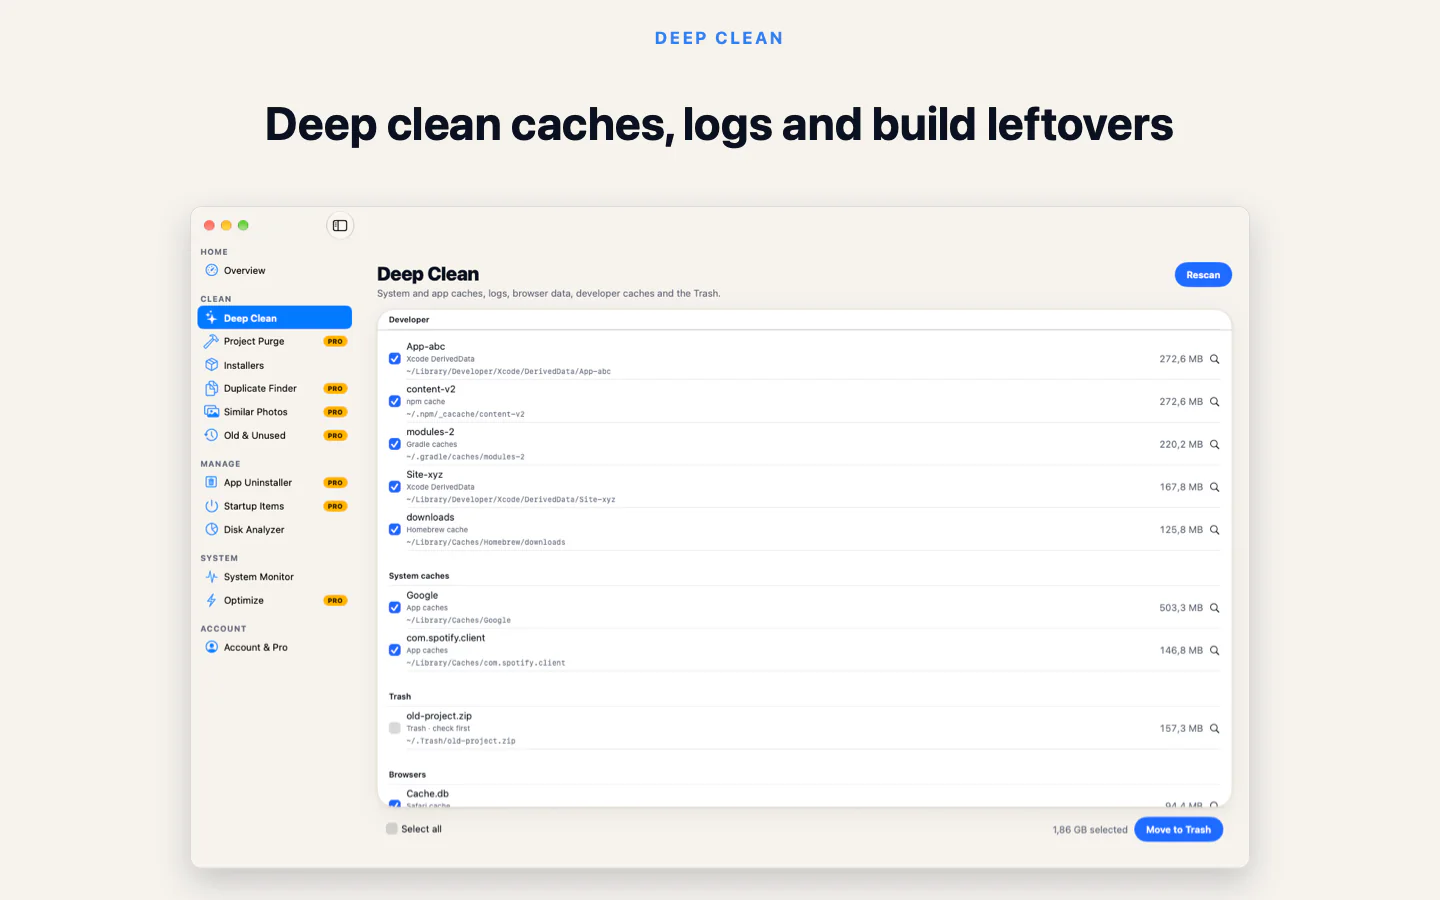Open Startup Items power icon
The height and width of the screenshot is (900, 1440).
pos(212,507)
